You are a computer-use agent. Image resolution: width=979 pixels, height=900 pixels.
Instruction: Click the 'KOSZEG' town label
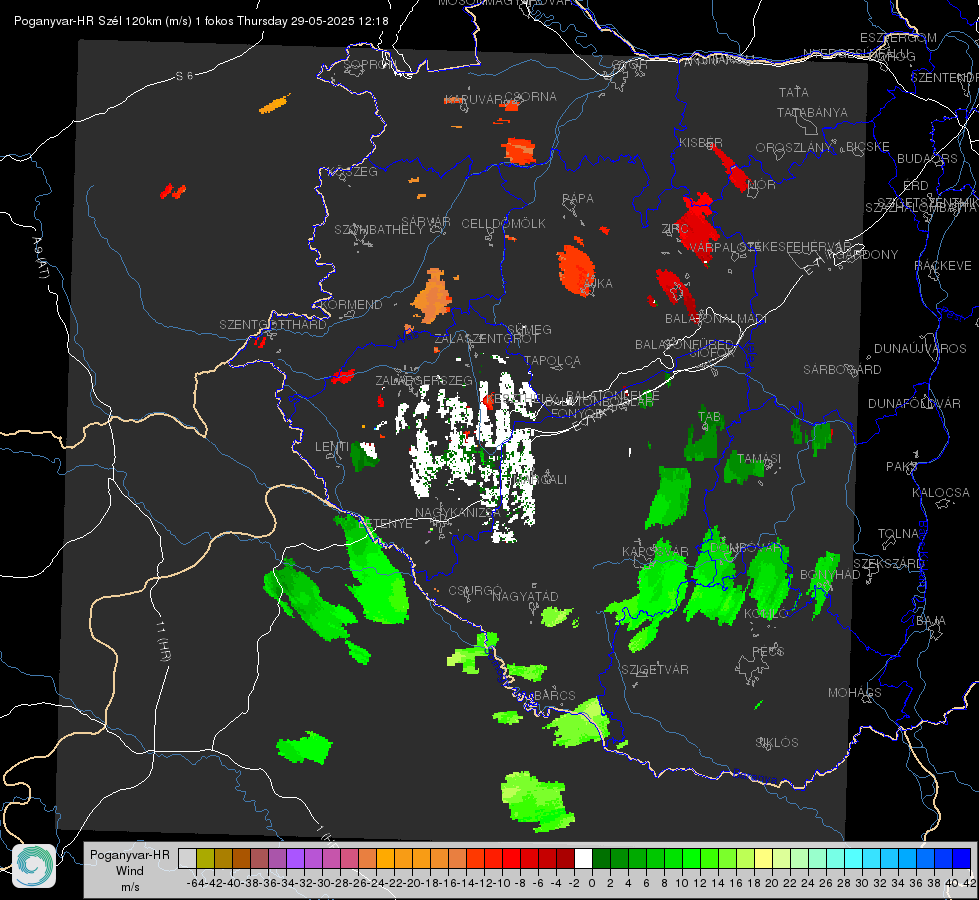(x=353, y=171)
